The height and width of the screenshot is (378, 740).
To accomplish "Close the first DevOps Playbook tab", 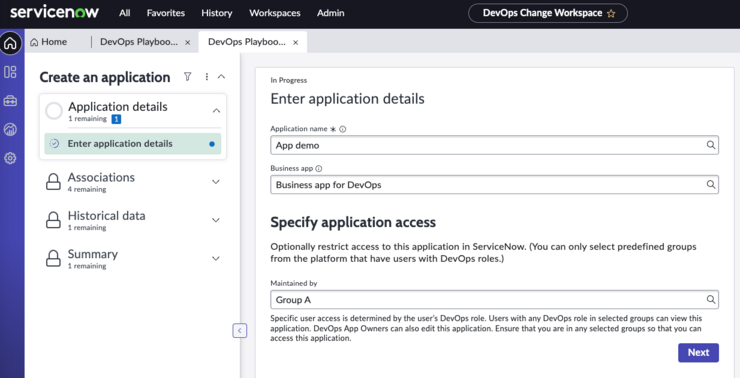I will click(x=187, y=42).
